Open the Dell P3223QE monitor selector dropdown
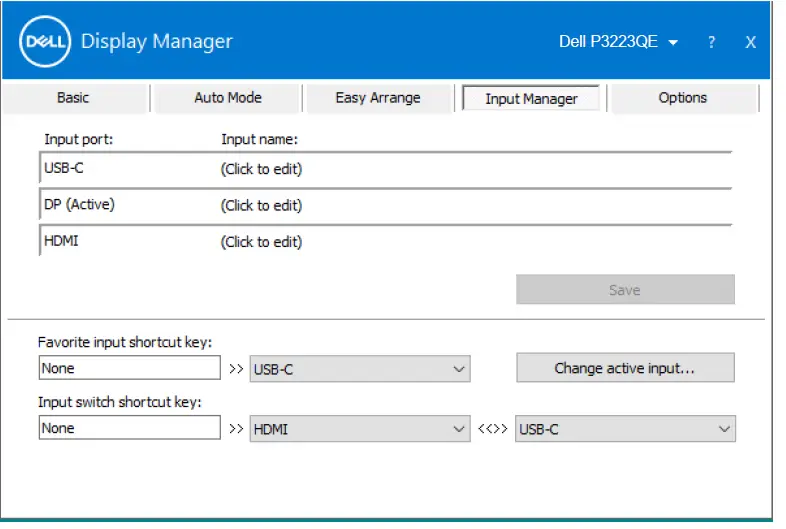786x529 pixels. [619, 42]
